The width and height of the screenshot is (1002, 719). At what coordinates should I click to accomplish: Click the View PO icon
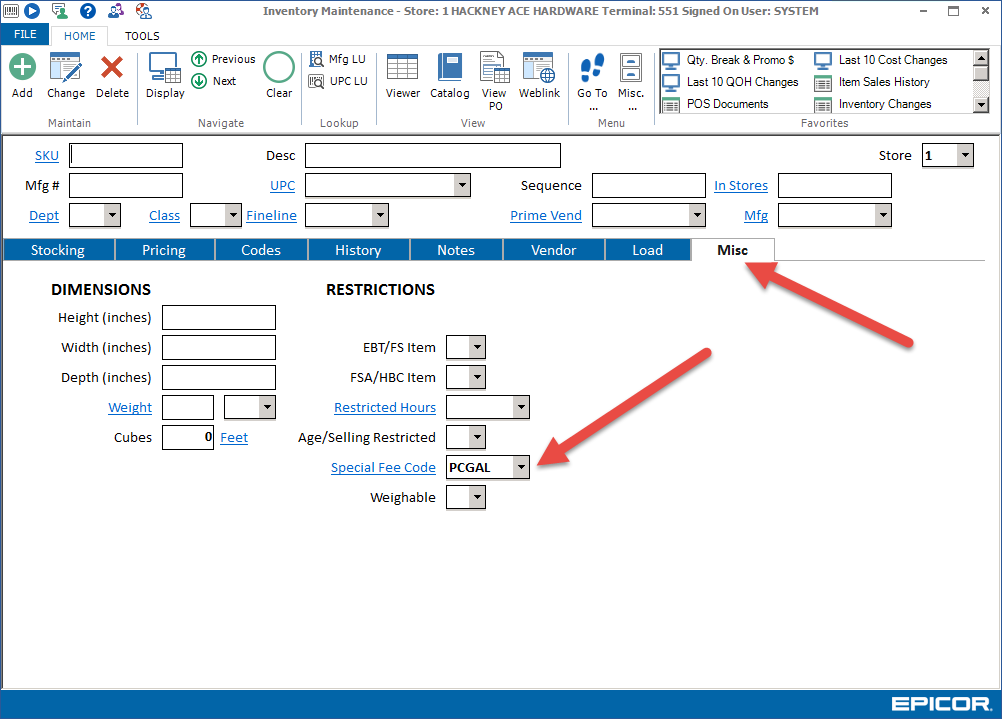coord(495,67)
